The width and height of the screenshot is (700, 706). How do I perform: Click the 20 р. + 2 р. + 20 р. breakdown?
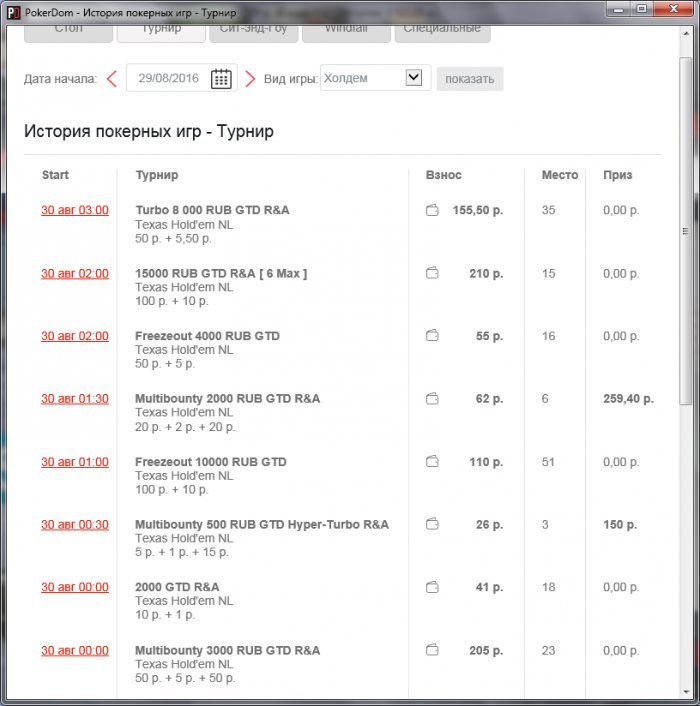click(x=185, y=427)
